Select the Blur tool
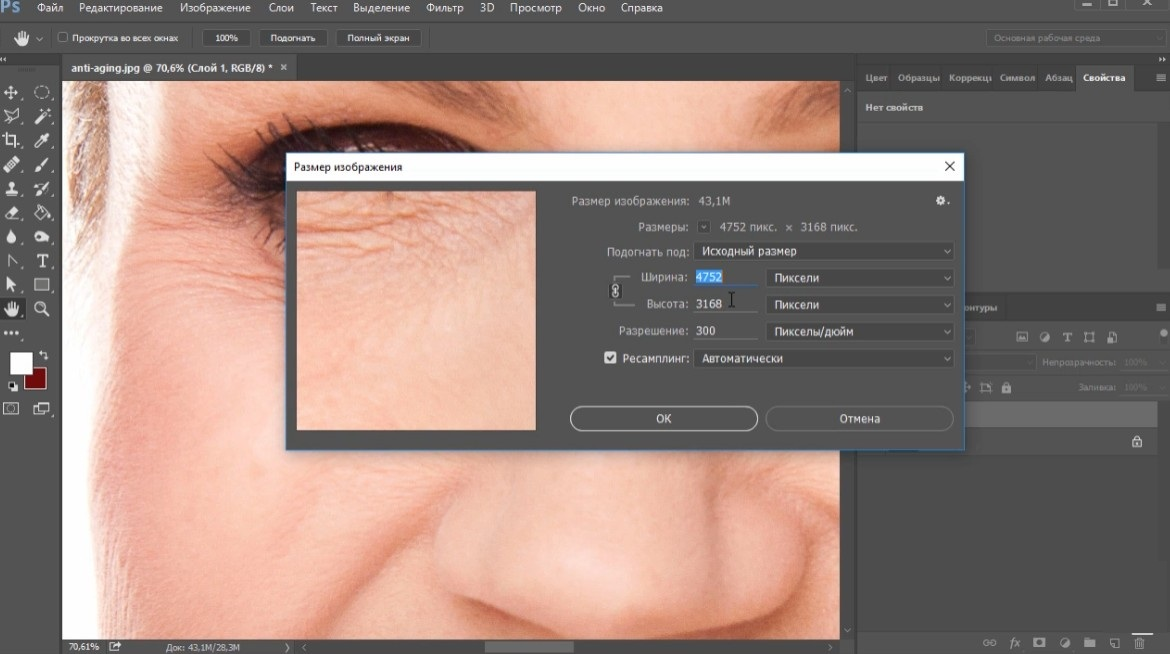1170x654 pixels. pyautogui.click(x=11, y=237)
